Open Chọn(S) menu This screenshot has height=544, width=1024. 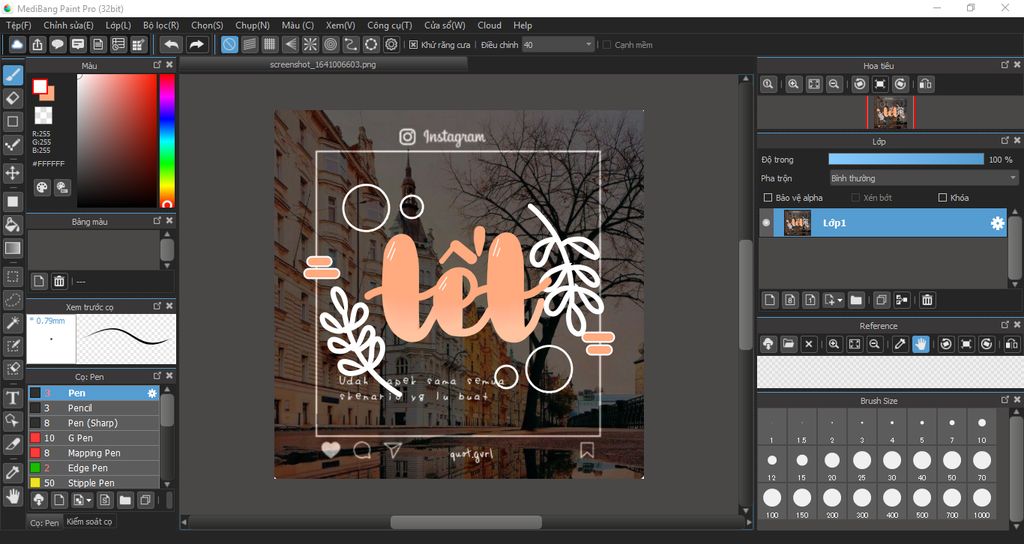pyautogui.click(x=207, y=25)
